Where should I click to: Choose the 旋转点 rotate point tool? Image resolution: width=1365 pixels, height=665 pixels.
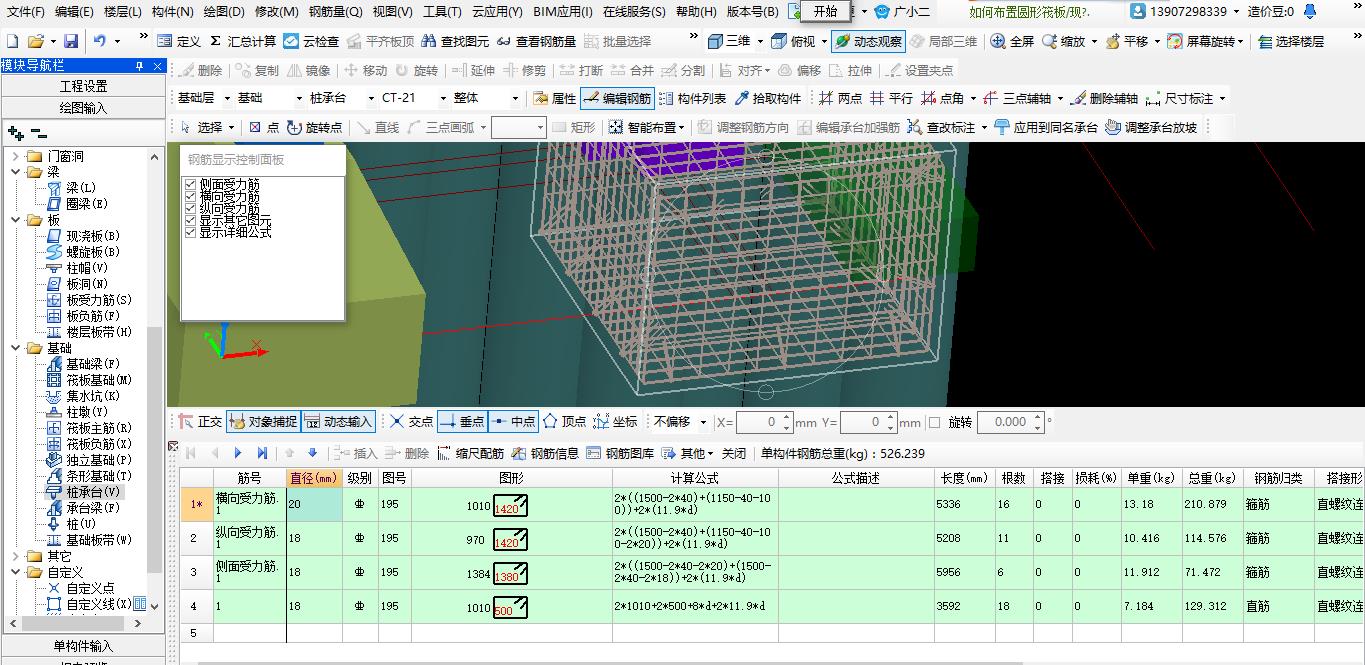[x=314, y=127]
